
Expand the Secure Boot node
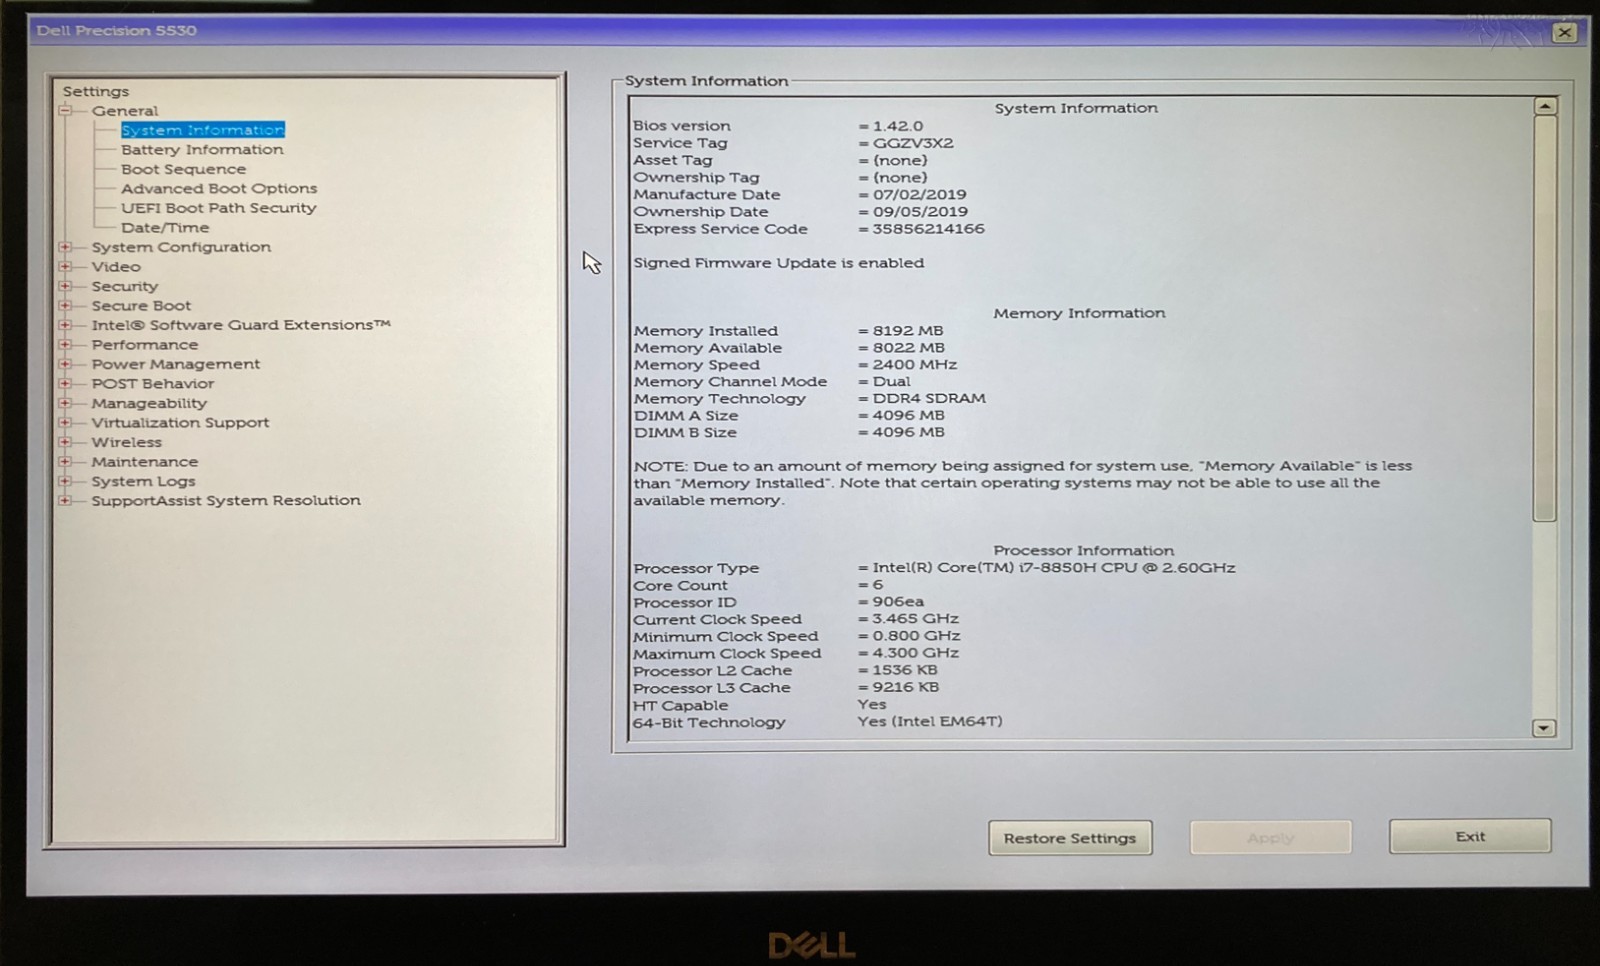65,306
